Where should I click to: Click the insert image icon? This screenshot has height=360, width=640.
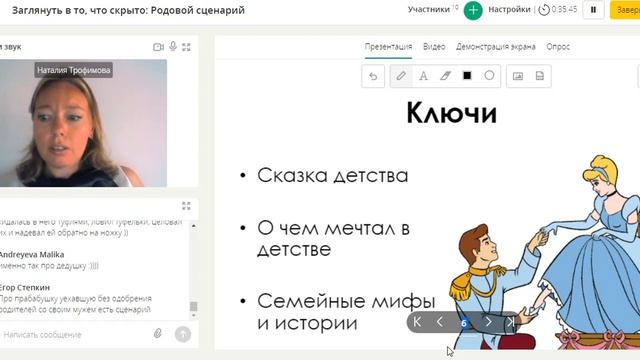click(518, 76)
